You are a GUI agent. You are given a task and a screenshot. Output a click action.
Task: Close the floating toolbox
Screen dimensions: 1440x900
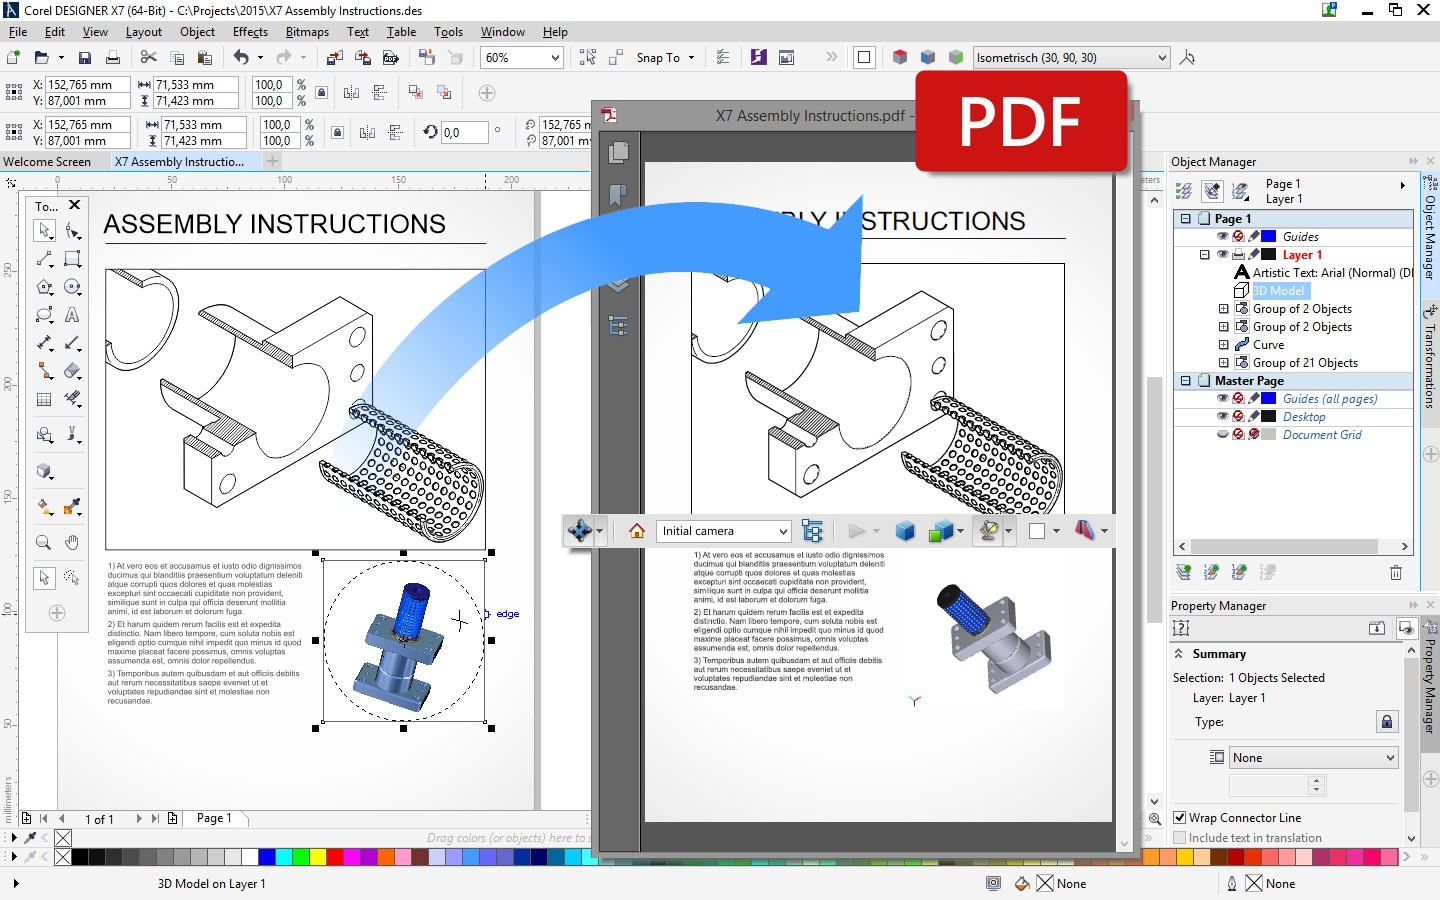74,205
